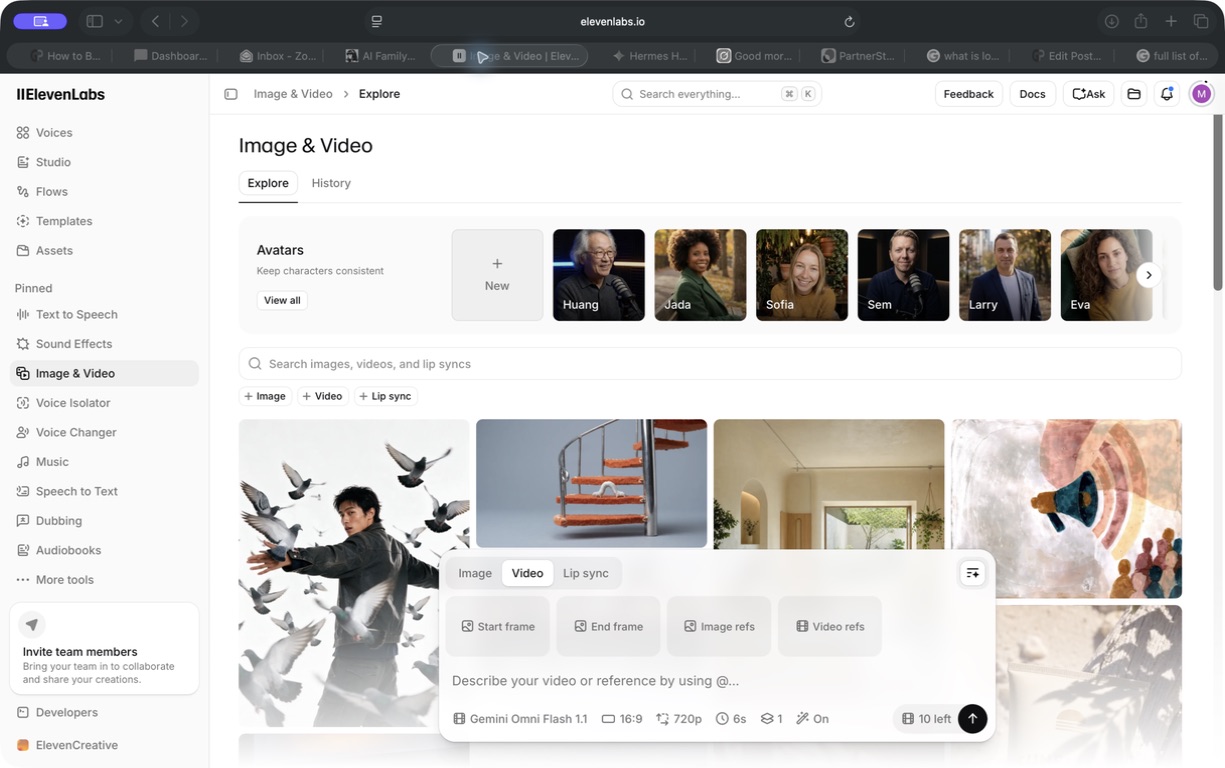Add Image refs
The image size is (1225, 768).
[719, 626]
